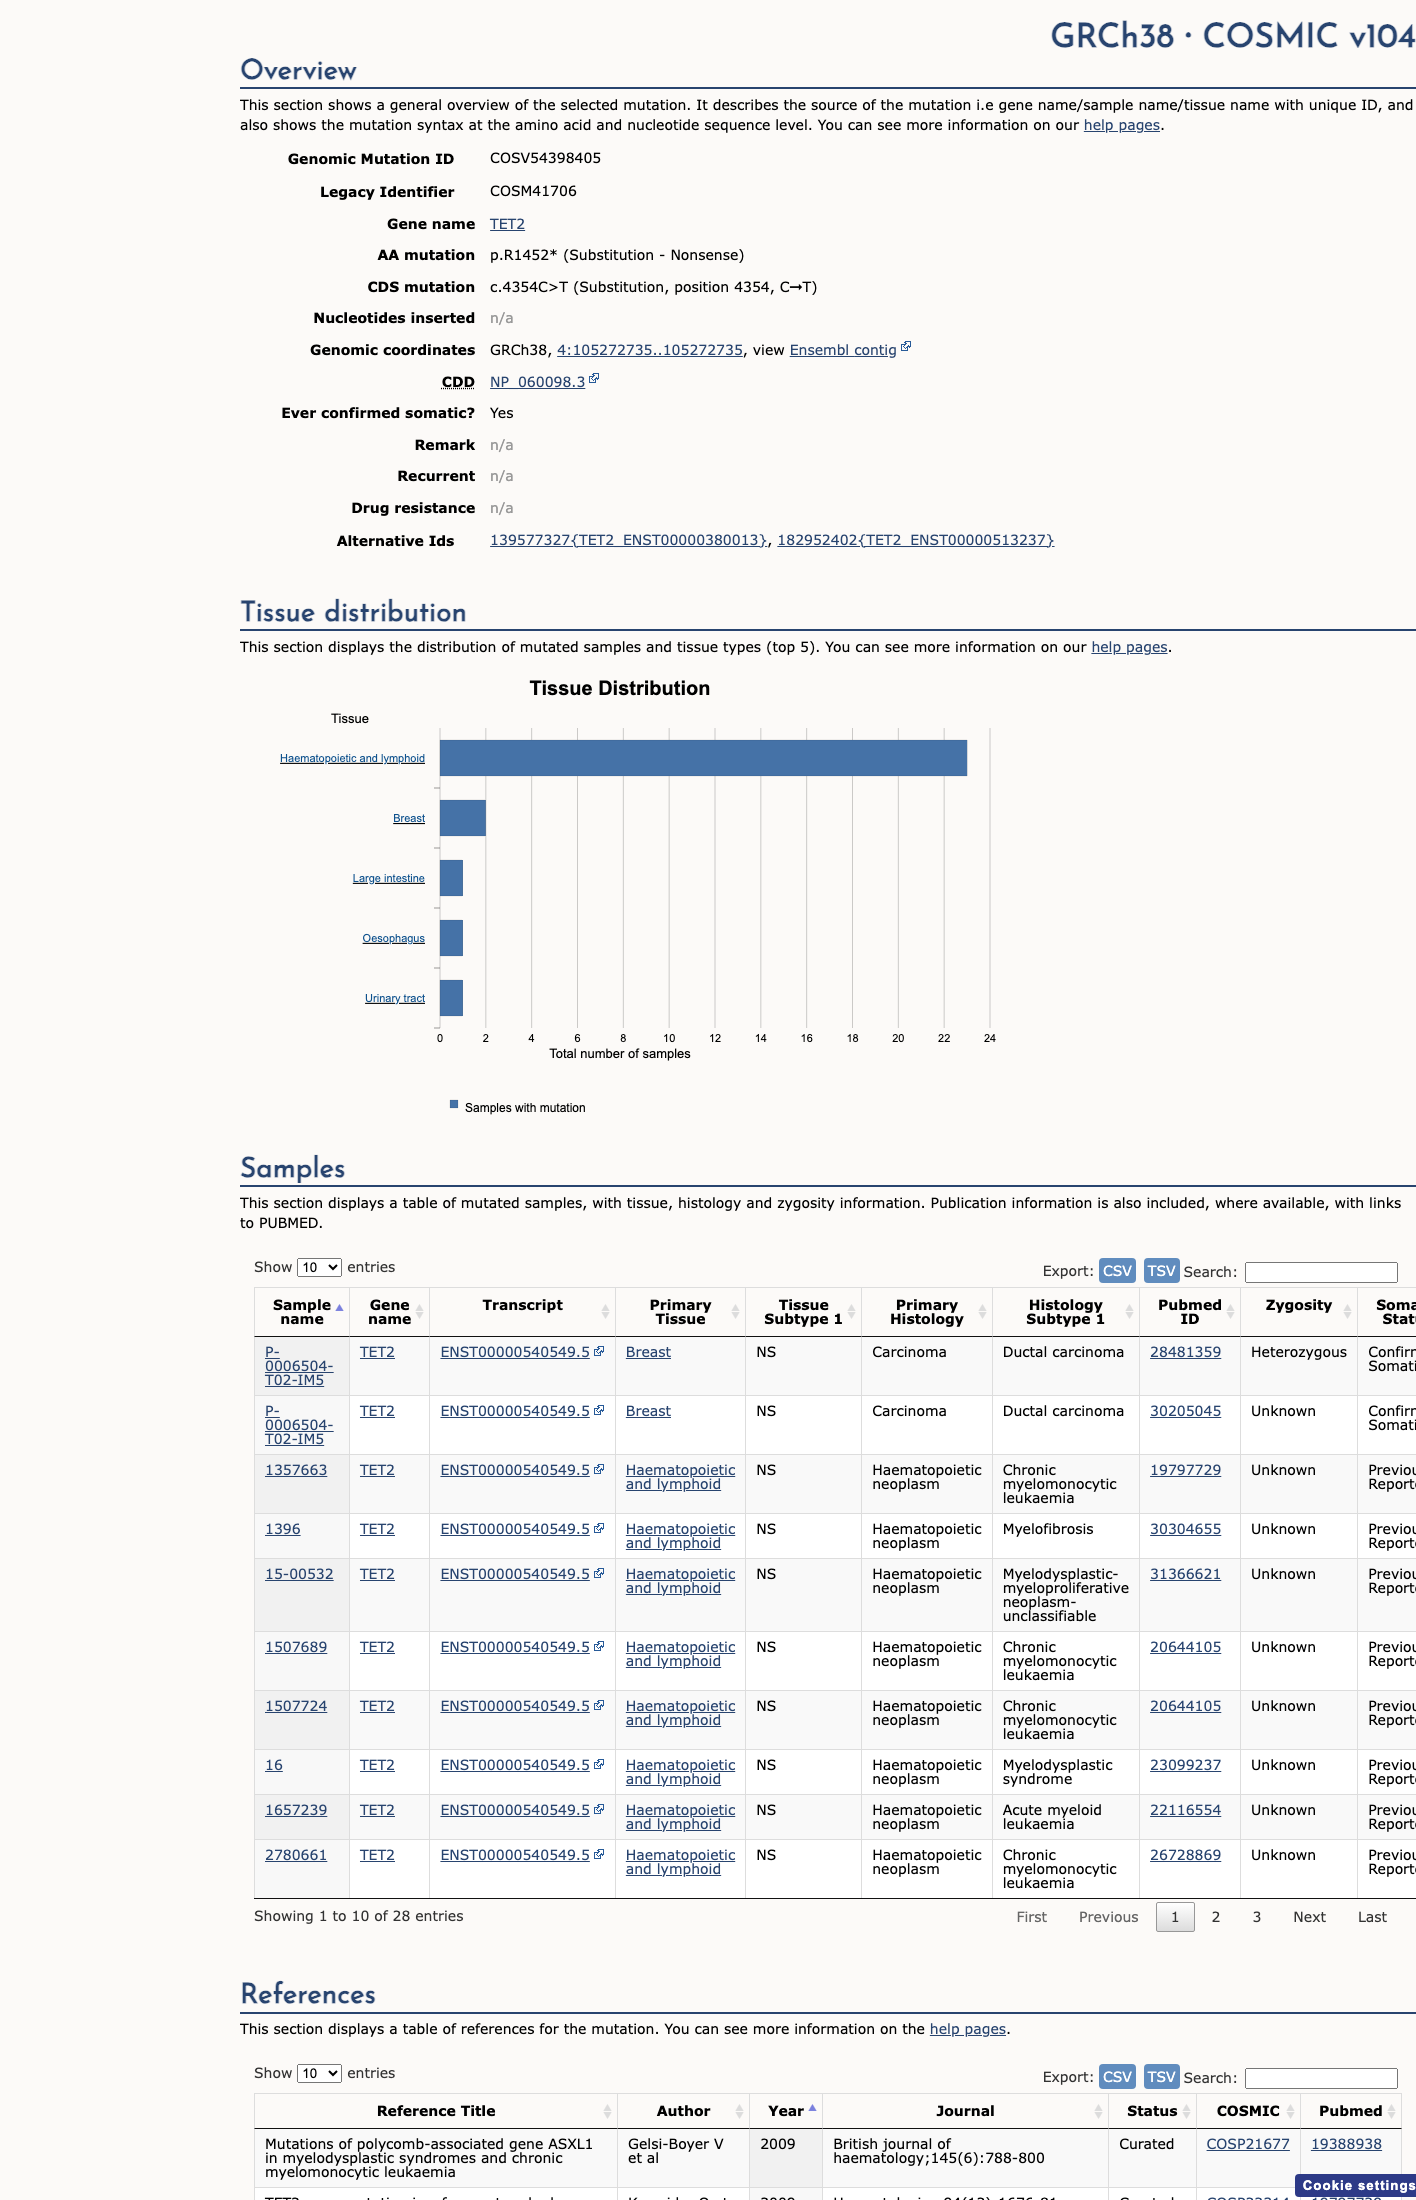Open genomic coordinates 4:105272735..105272735 link
Screen dimensions: 1416x2200
point(650,350)
